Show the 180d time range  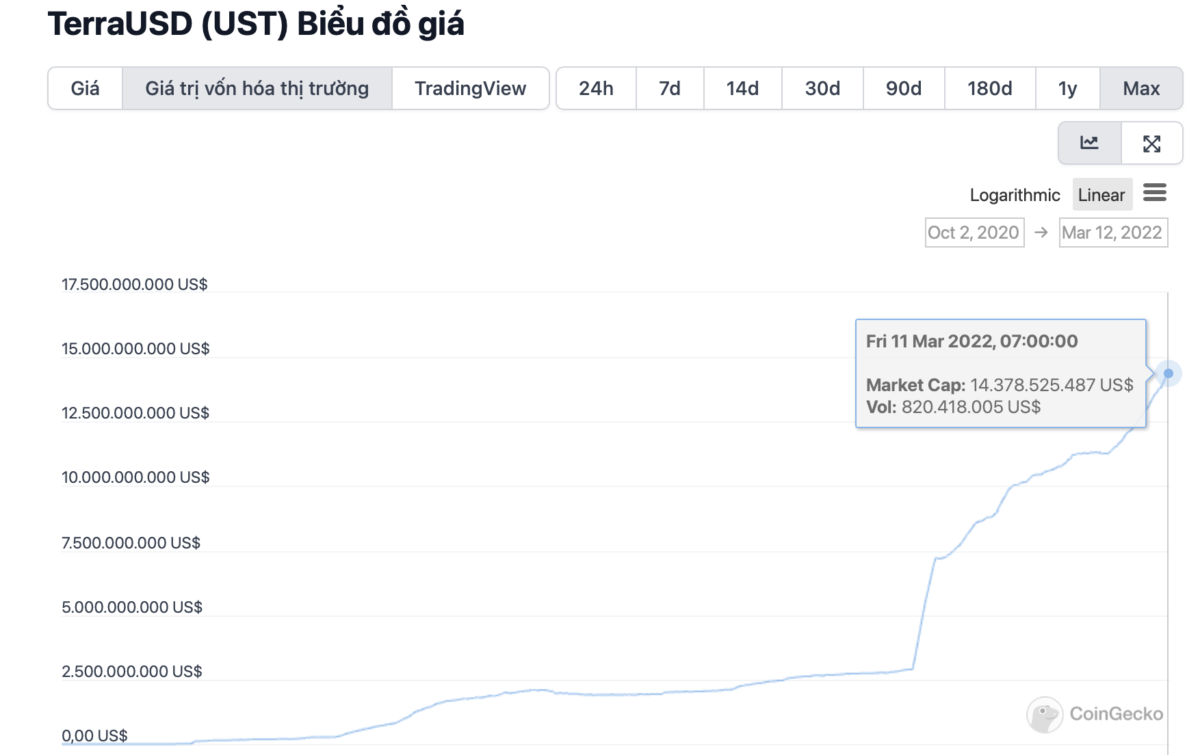[990, 88]
